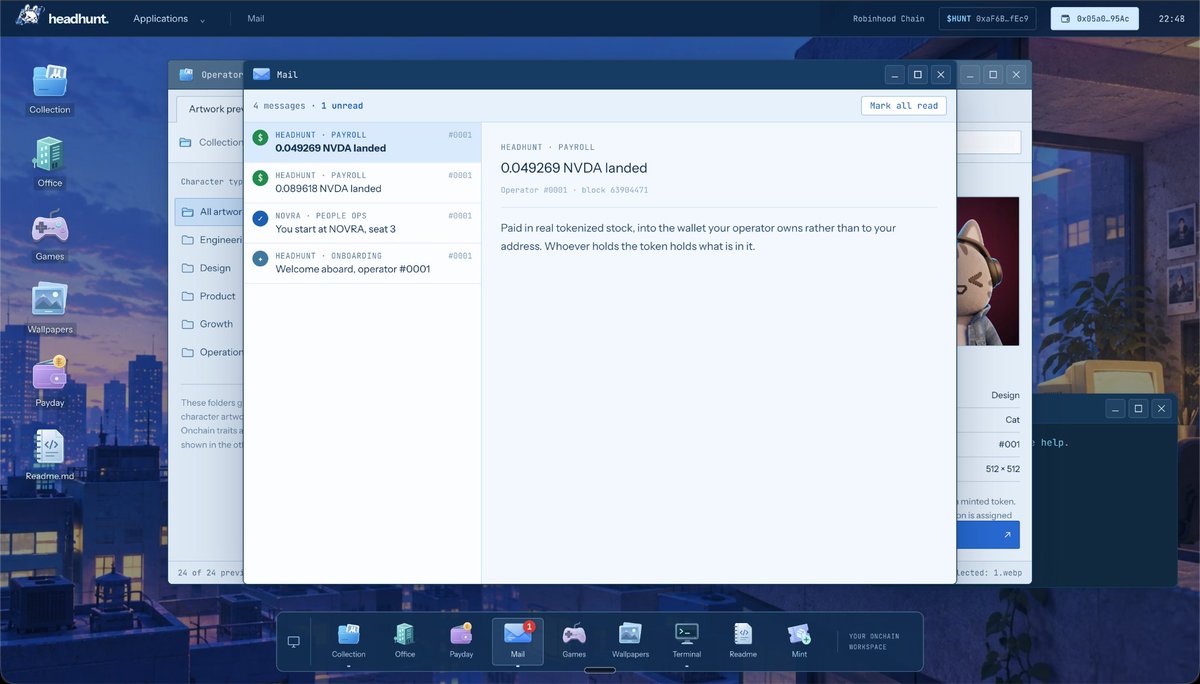
Task: Click the headhunt logo in top bar
Action: click(62, 18)
